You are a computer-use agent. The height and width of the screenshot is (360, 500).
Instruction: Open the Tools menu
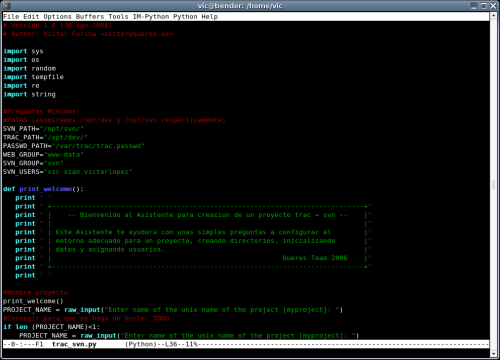pyautogui.click(x=118, y=17)
